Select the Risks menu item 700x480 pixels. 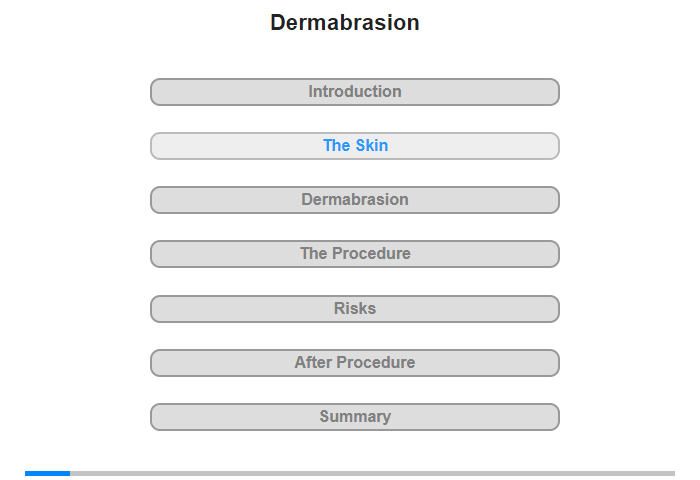pos(354,309)
